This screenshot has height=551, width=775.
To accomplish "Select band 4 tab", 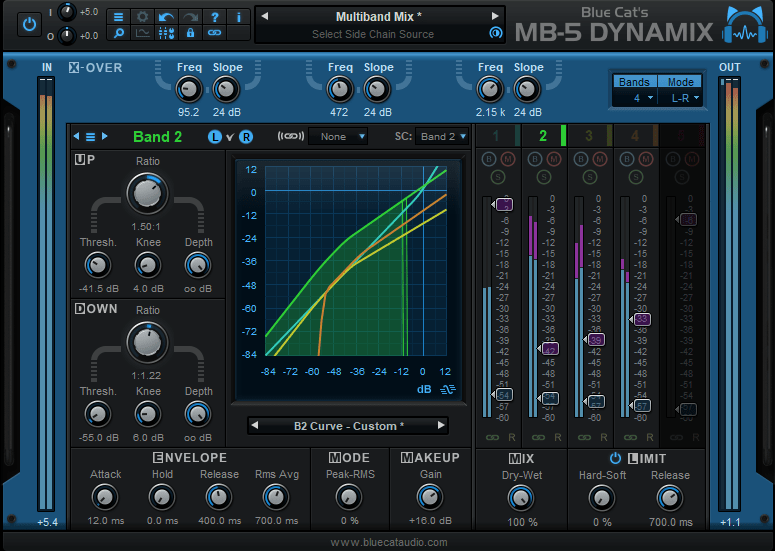I will 635,136.
